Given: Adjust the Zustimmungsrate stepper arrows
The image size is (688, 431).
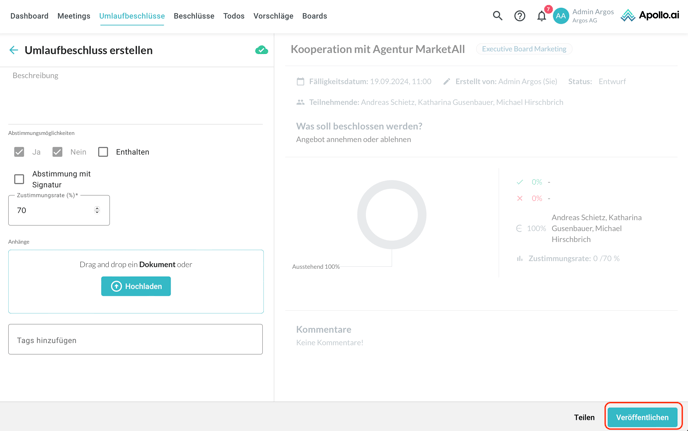Looking at the screenshot, I should point(97,211).
